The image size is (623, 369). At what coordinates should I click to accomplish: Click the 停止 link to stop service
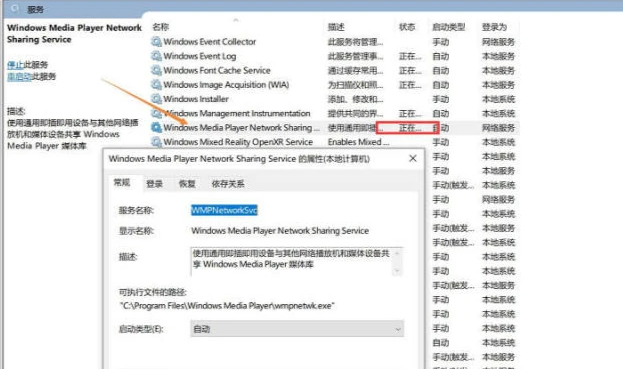[15, 65]
